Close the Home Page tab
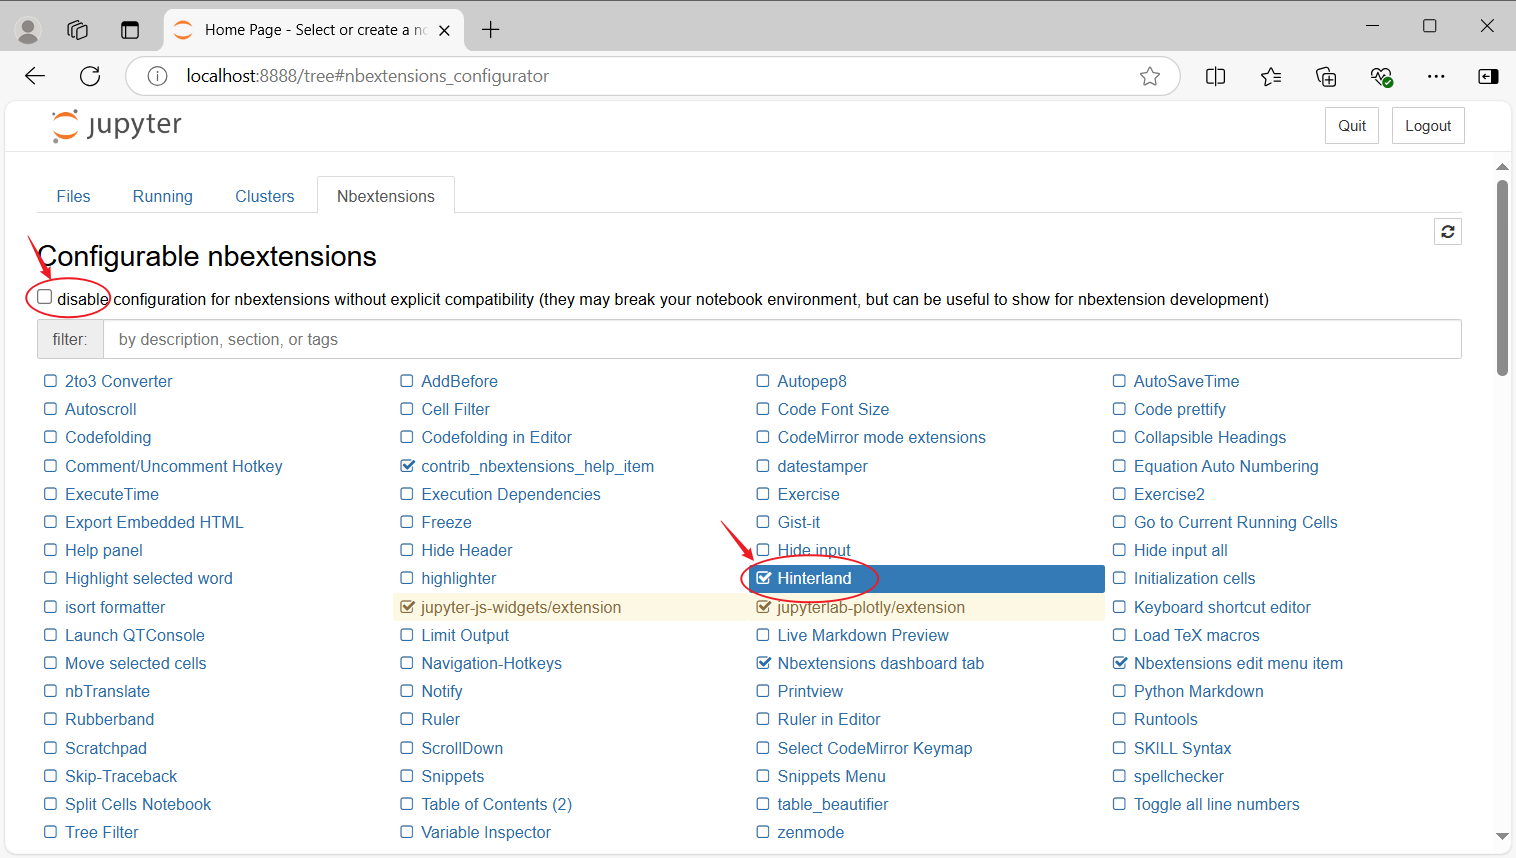 tap(444, 30)
